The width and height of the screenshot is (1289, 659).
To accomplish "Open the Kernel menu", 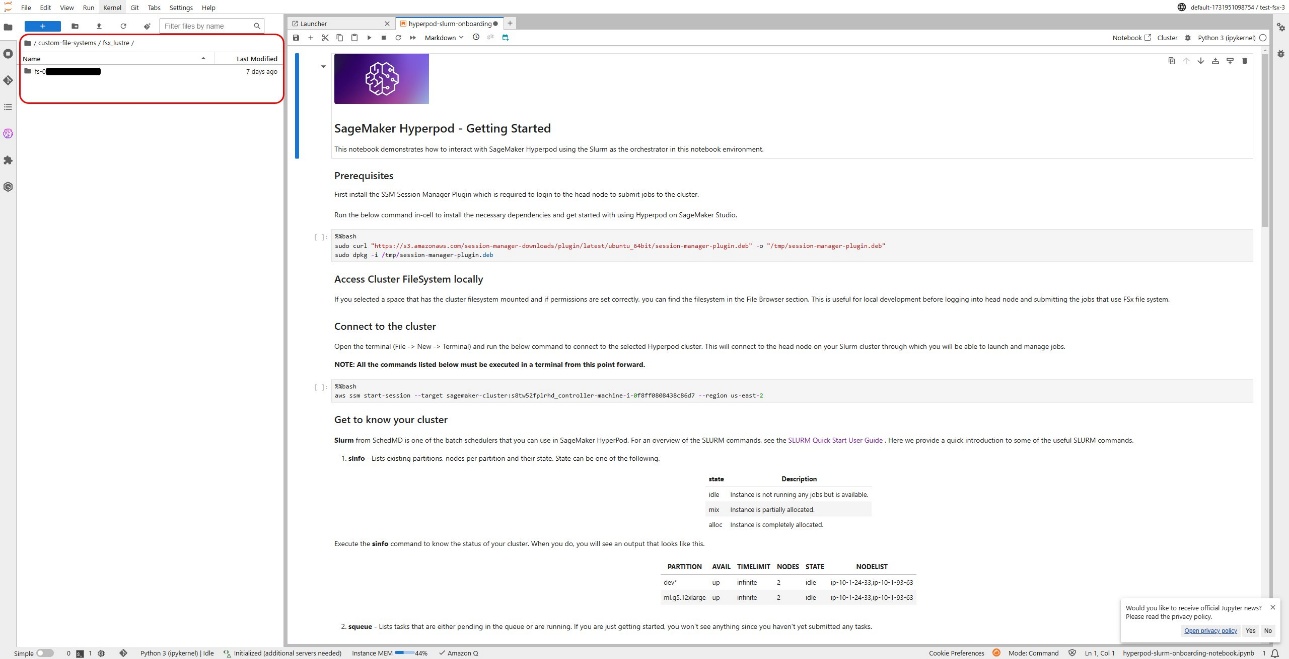I will (x=112, y=7).
